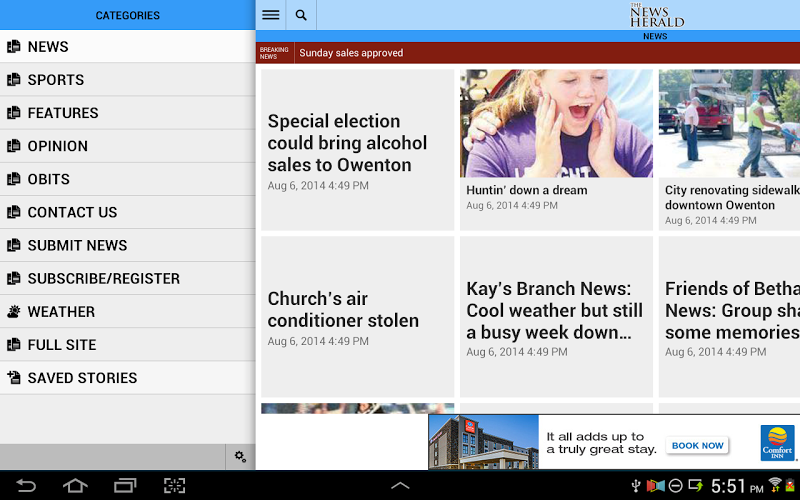Click the newspaper icon beside OBITS
This screenshot has width=800, height=500.
[x=14, y=179]
